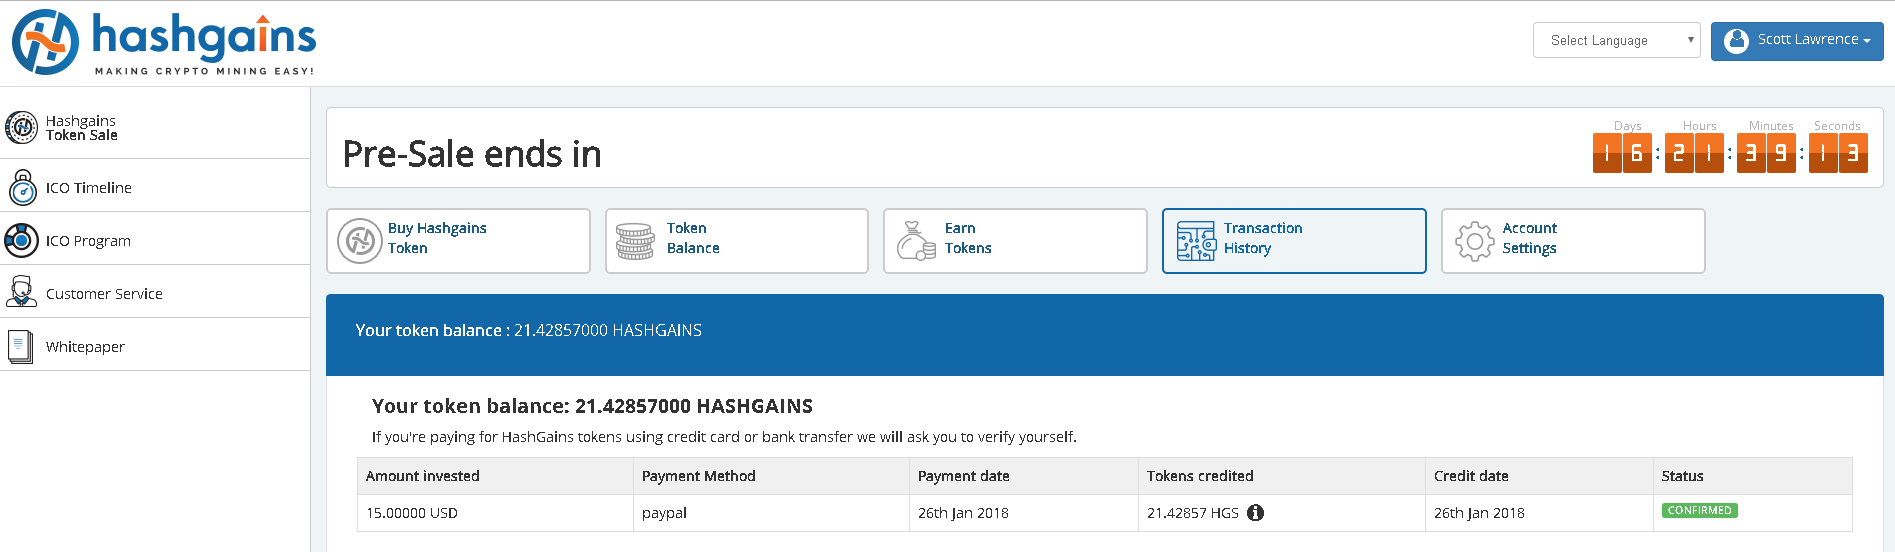Select the Transaction History tab
1895x552 pixels.
pyautogui.click(x=1294, y=240)
